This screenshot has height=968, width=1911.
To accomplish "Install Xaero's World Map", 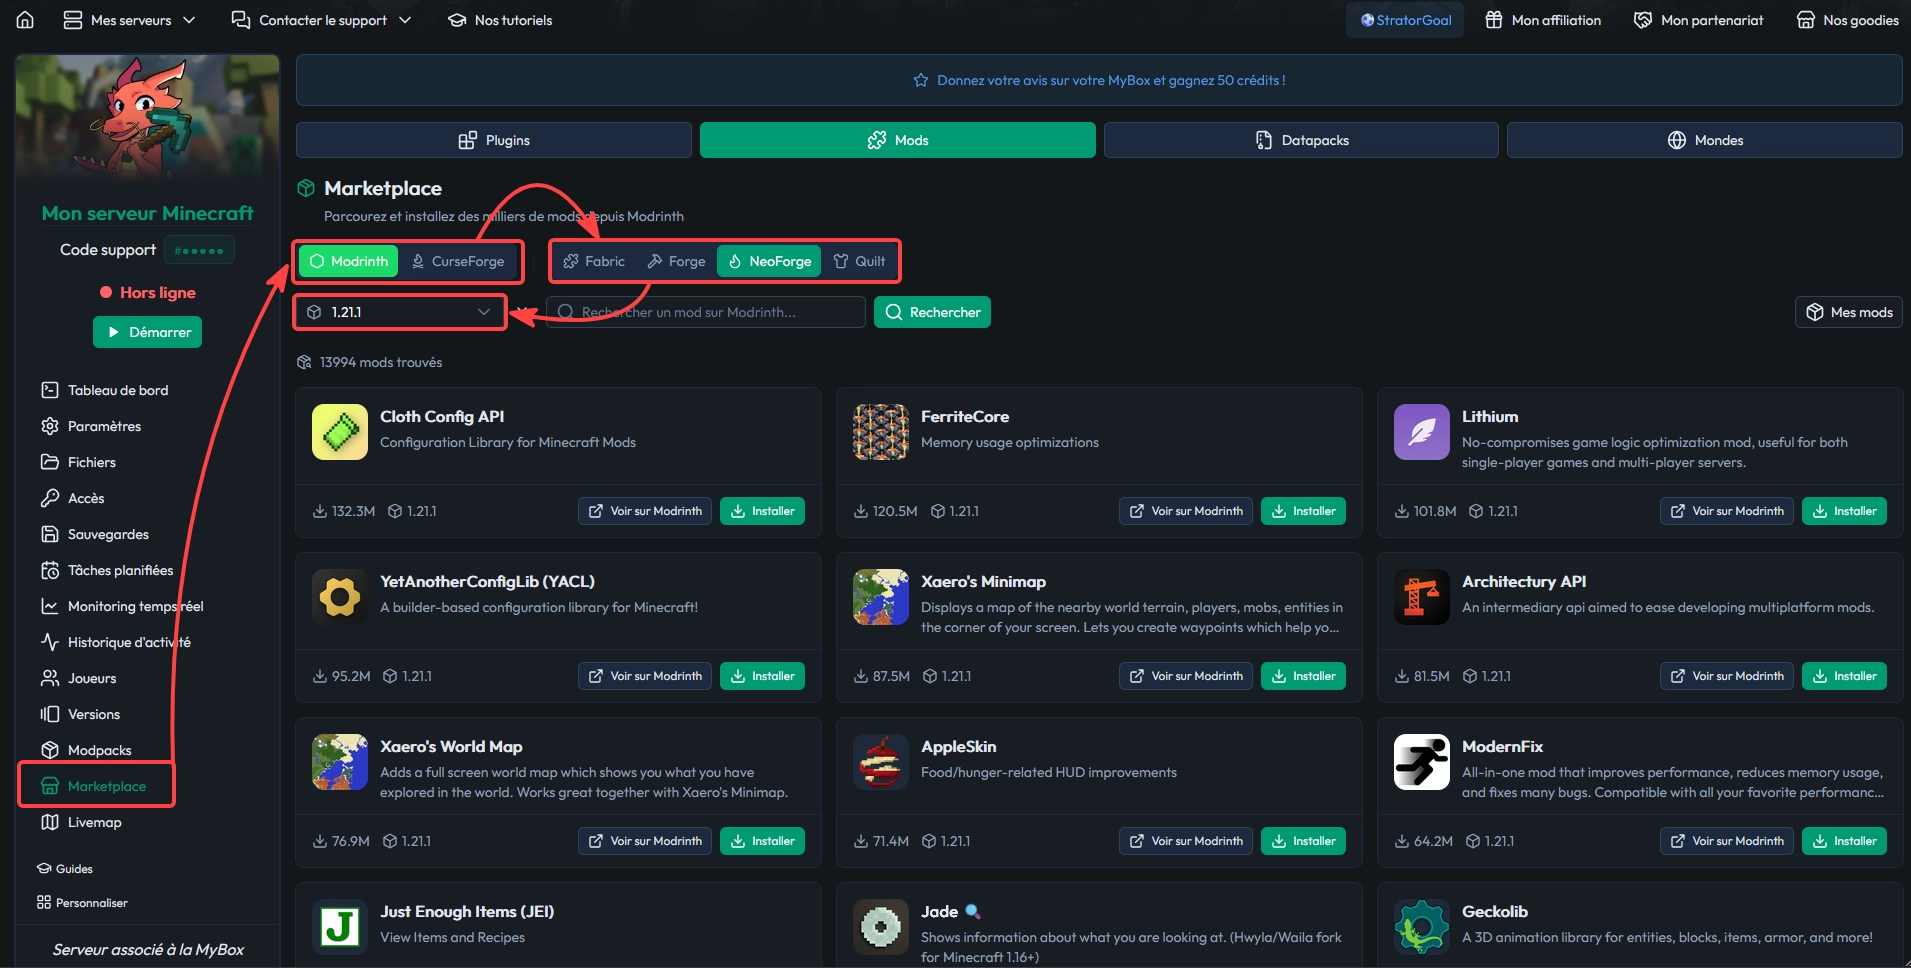I will pos(762,841).
